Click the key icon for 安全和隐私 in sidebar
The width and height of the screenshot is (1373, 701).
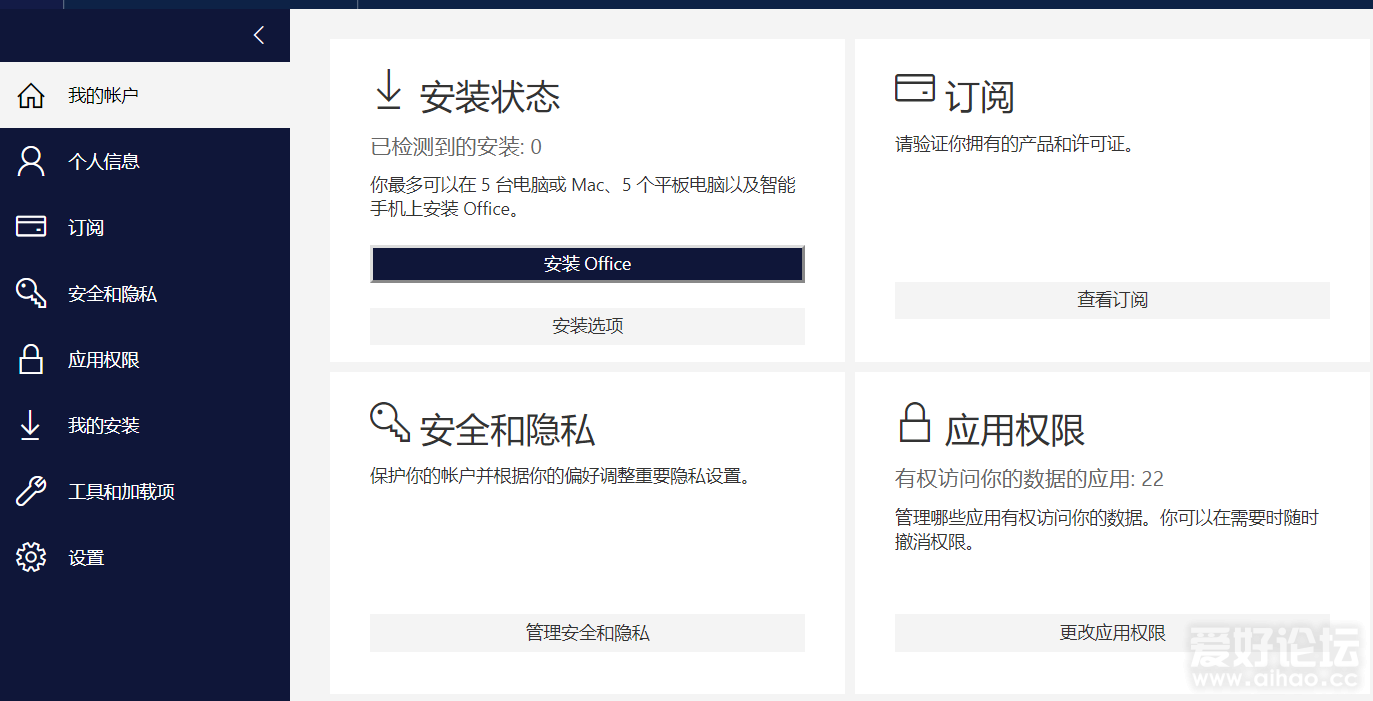[31, 293]
